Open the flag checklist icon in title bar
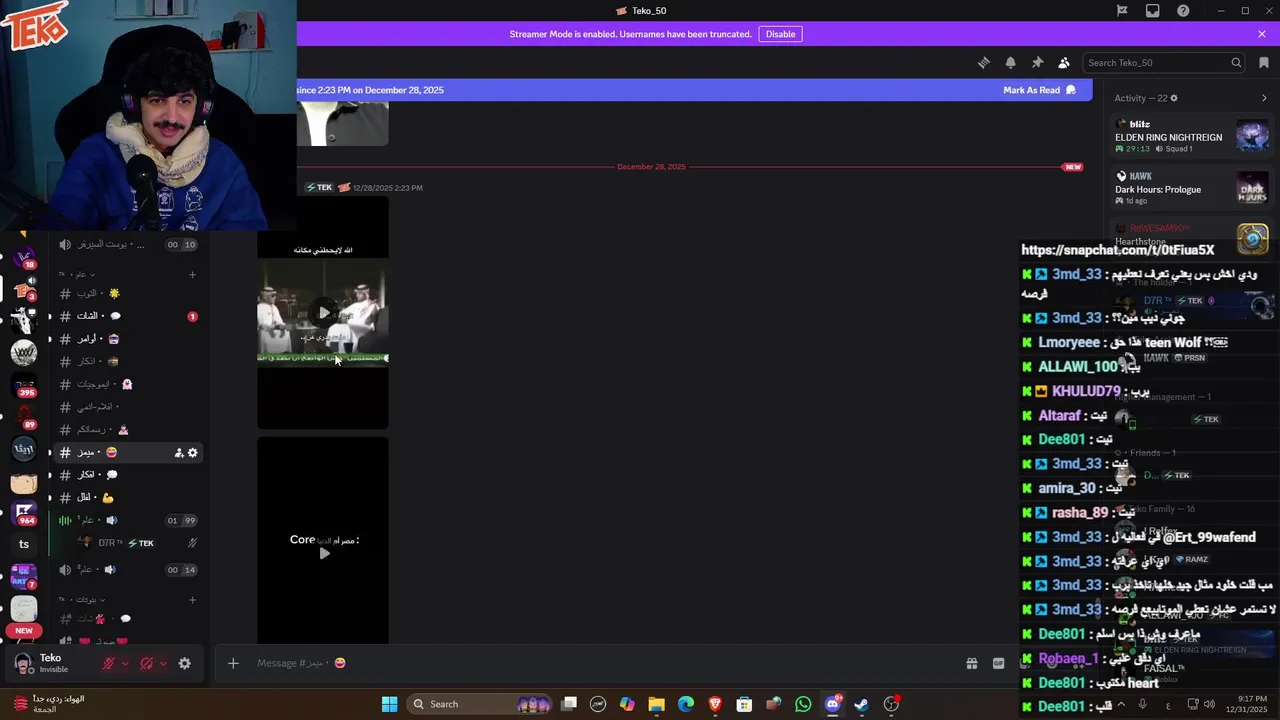The width and height of the screenshot is (1280, 720). (1122, 11)
